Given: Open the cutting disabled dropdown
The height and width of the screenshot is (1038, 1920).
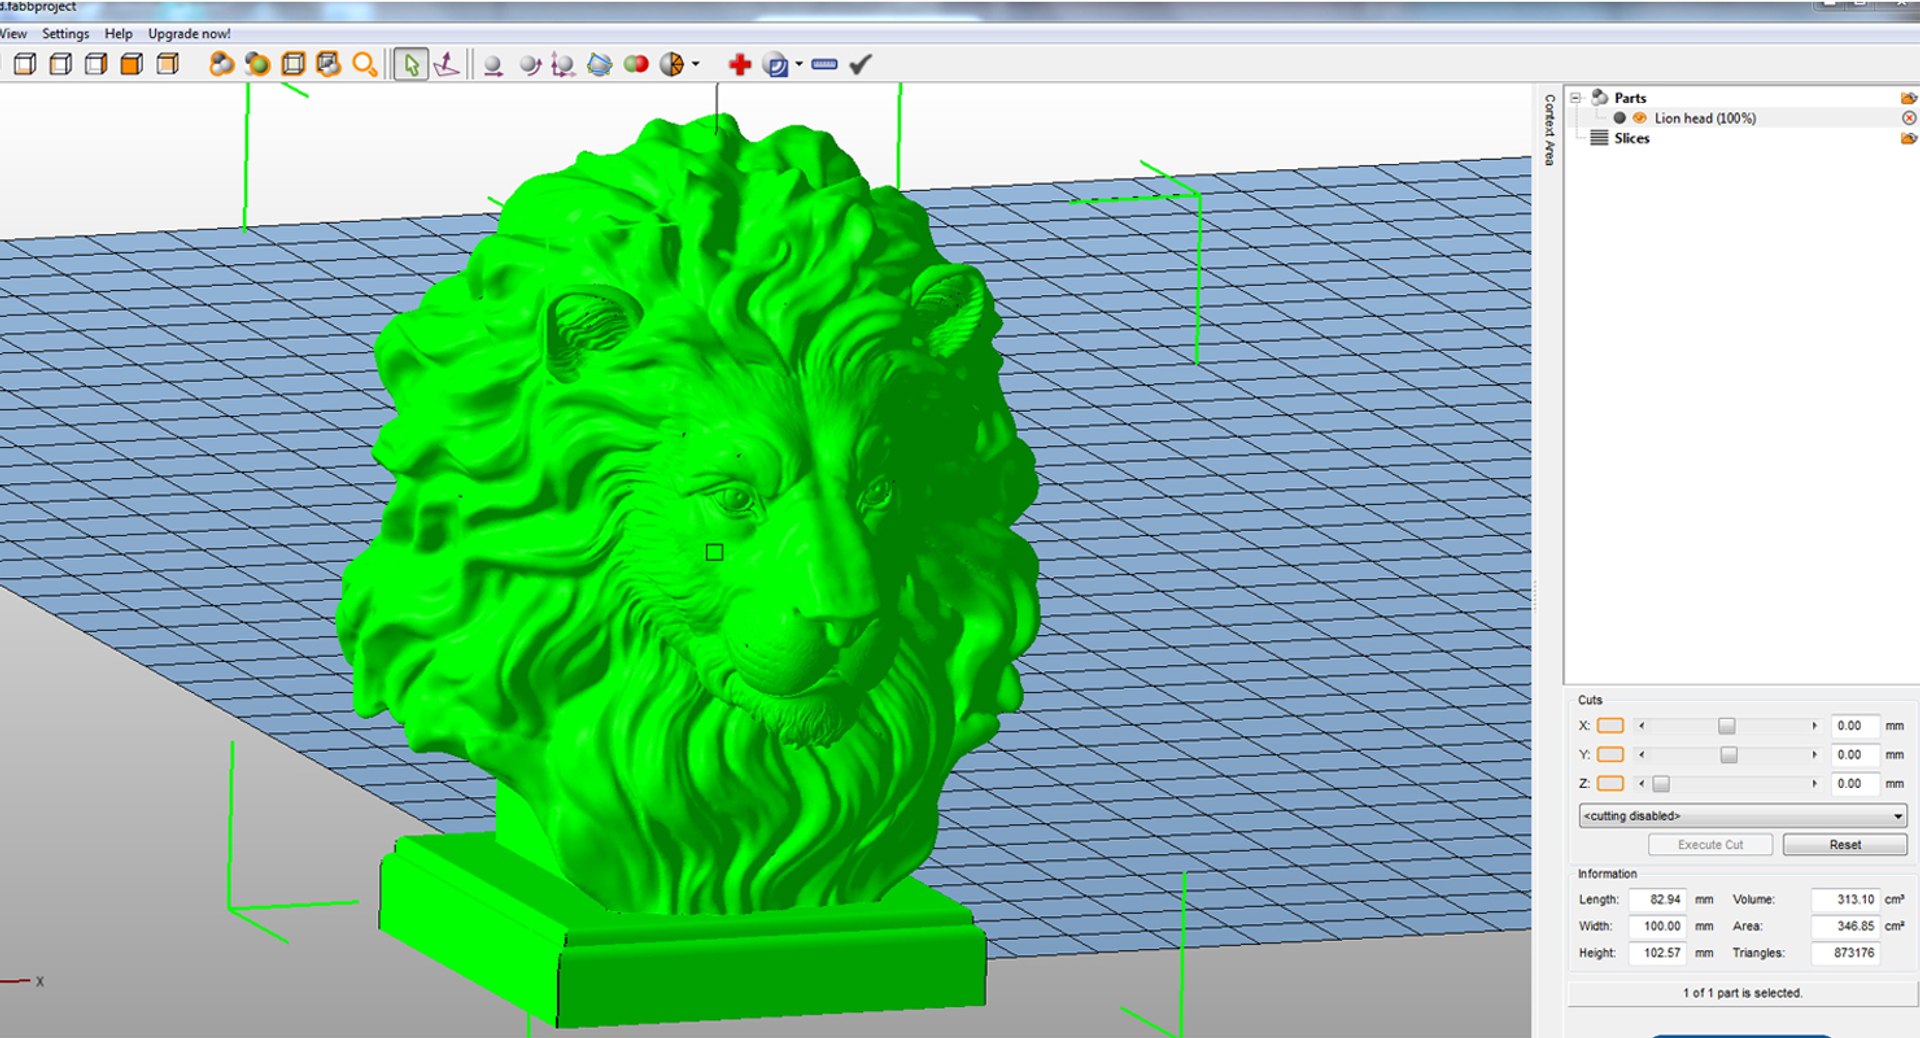Looking at the screenshot, I should tap(1743, 816).
